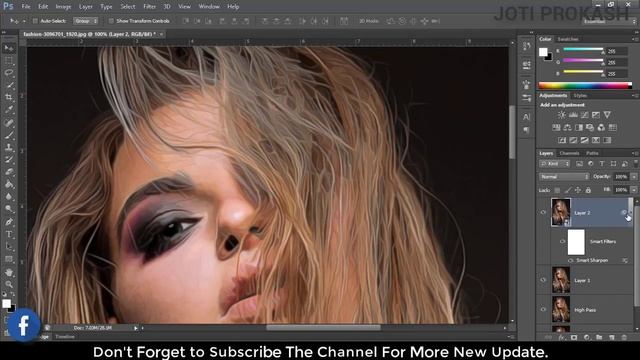
Task: Select the Hand tool
Action: pyautogui.click(x=9, y=272)
